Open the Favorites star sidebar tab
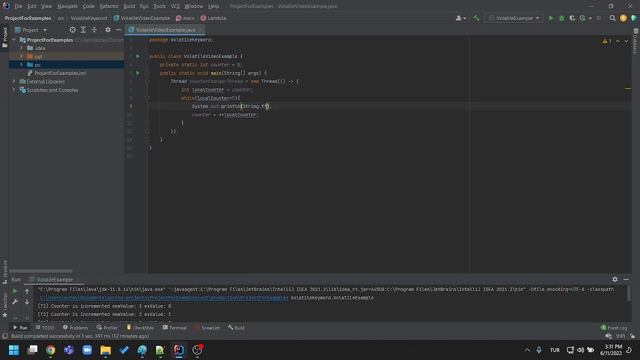The width and height of the screenshot is (640, 360). (5, 306)
